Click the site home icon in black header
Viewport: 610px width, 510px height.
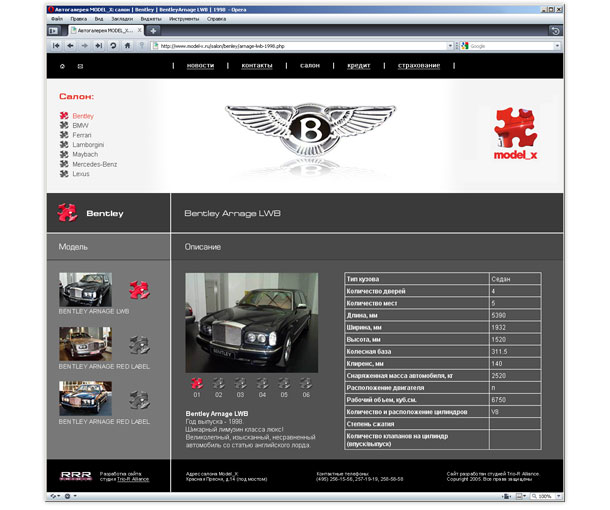tap(62, 67)
